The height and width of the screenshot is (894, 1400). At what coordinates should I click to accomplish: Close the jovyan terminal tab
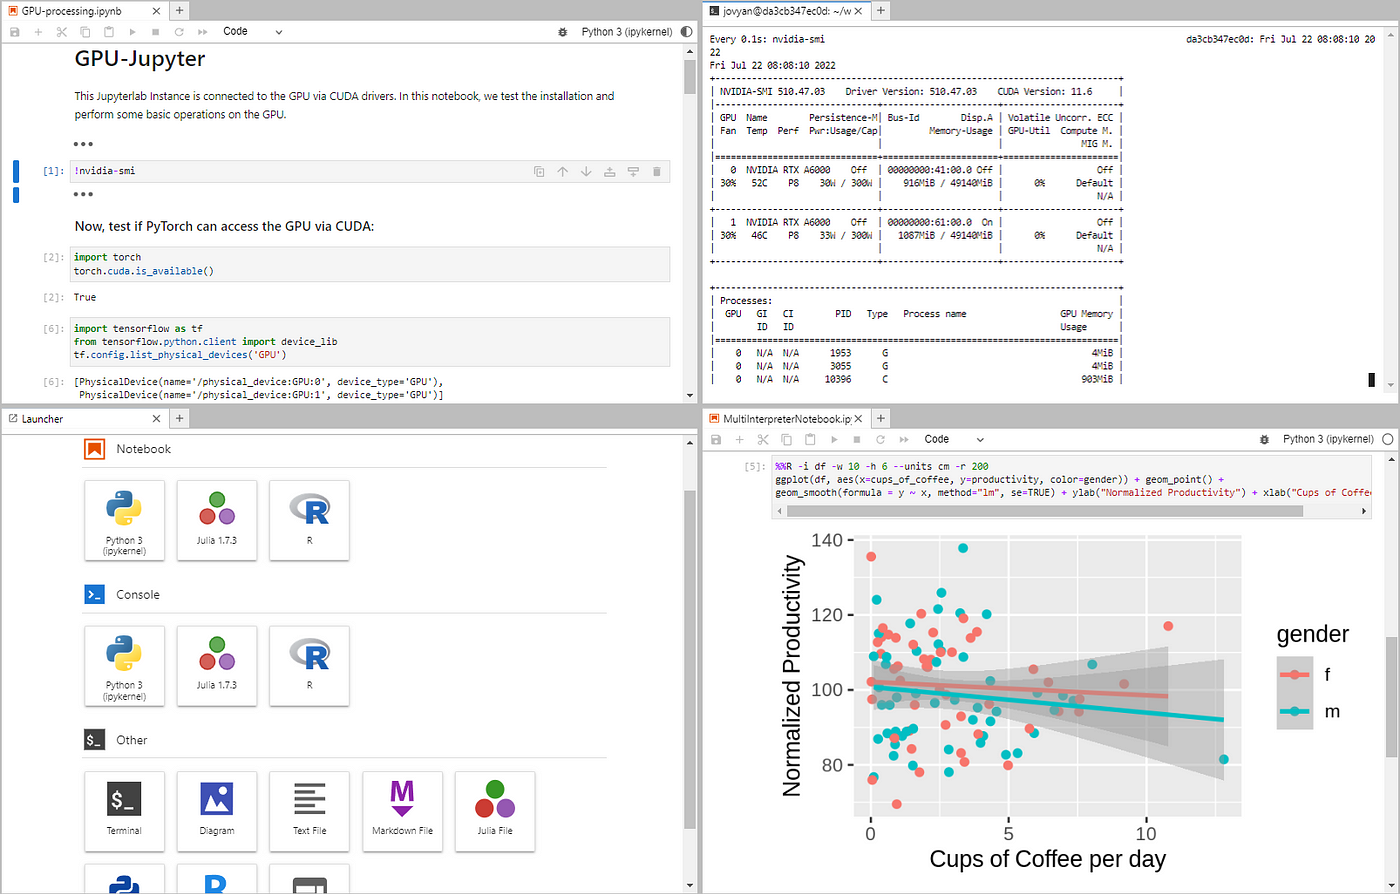[857, 10]
